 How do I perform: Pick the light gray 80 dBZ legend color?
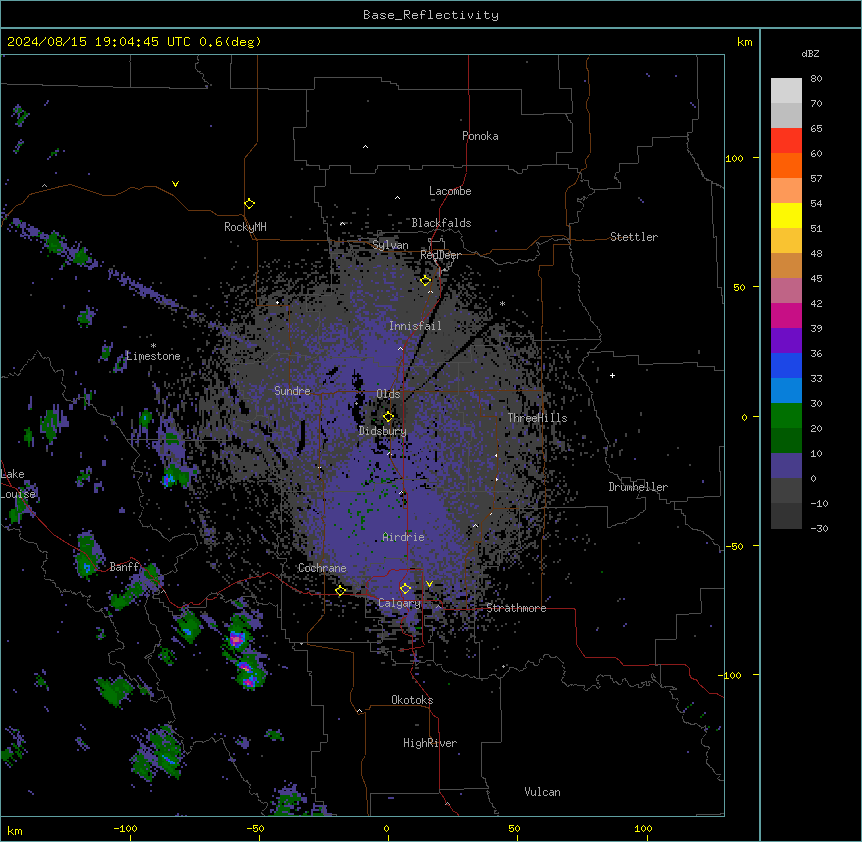[786, 90]
